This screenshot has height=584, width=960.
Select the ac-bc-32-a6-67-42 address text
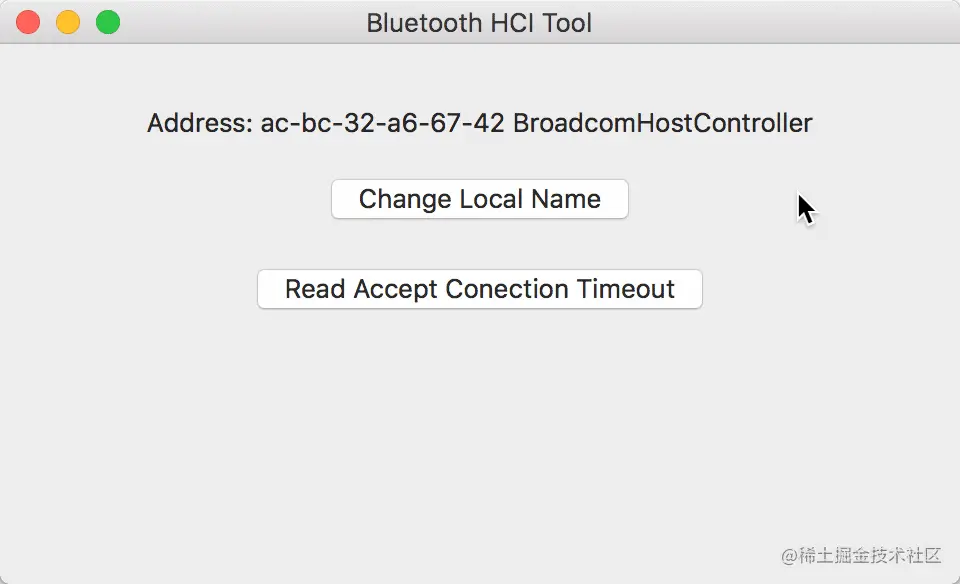(x=382, y=123)
